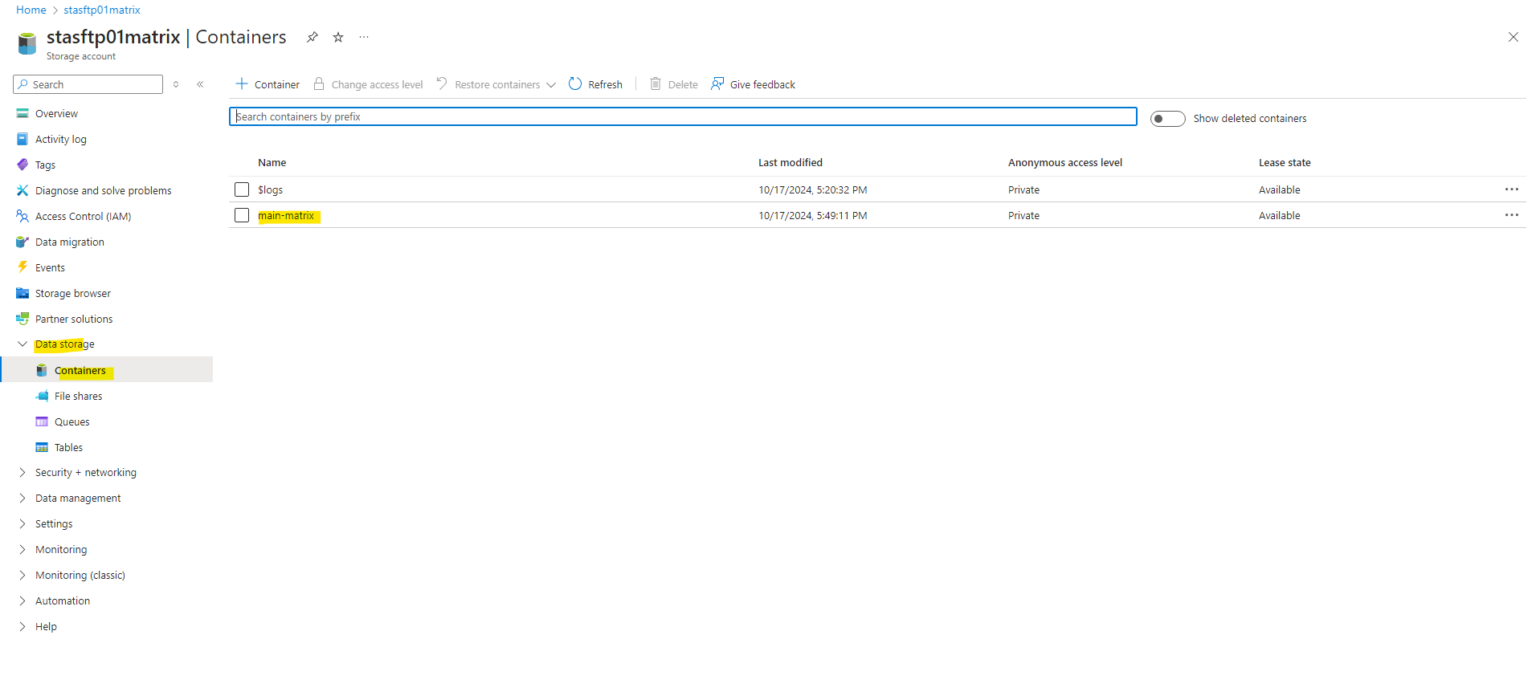Open Give feedback
Image resolution: width=1536 pixels, height=692 pixels.
pyautogui.click(x=753, y=84)
